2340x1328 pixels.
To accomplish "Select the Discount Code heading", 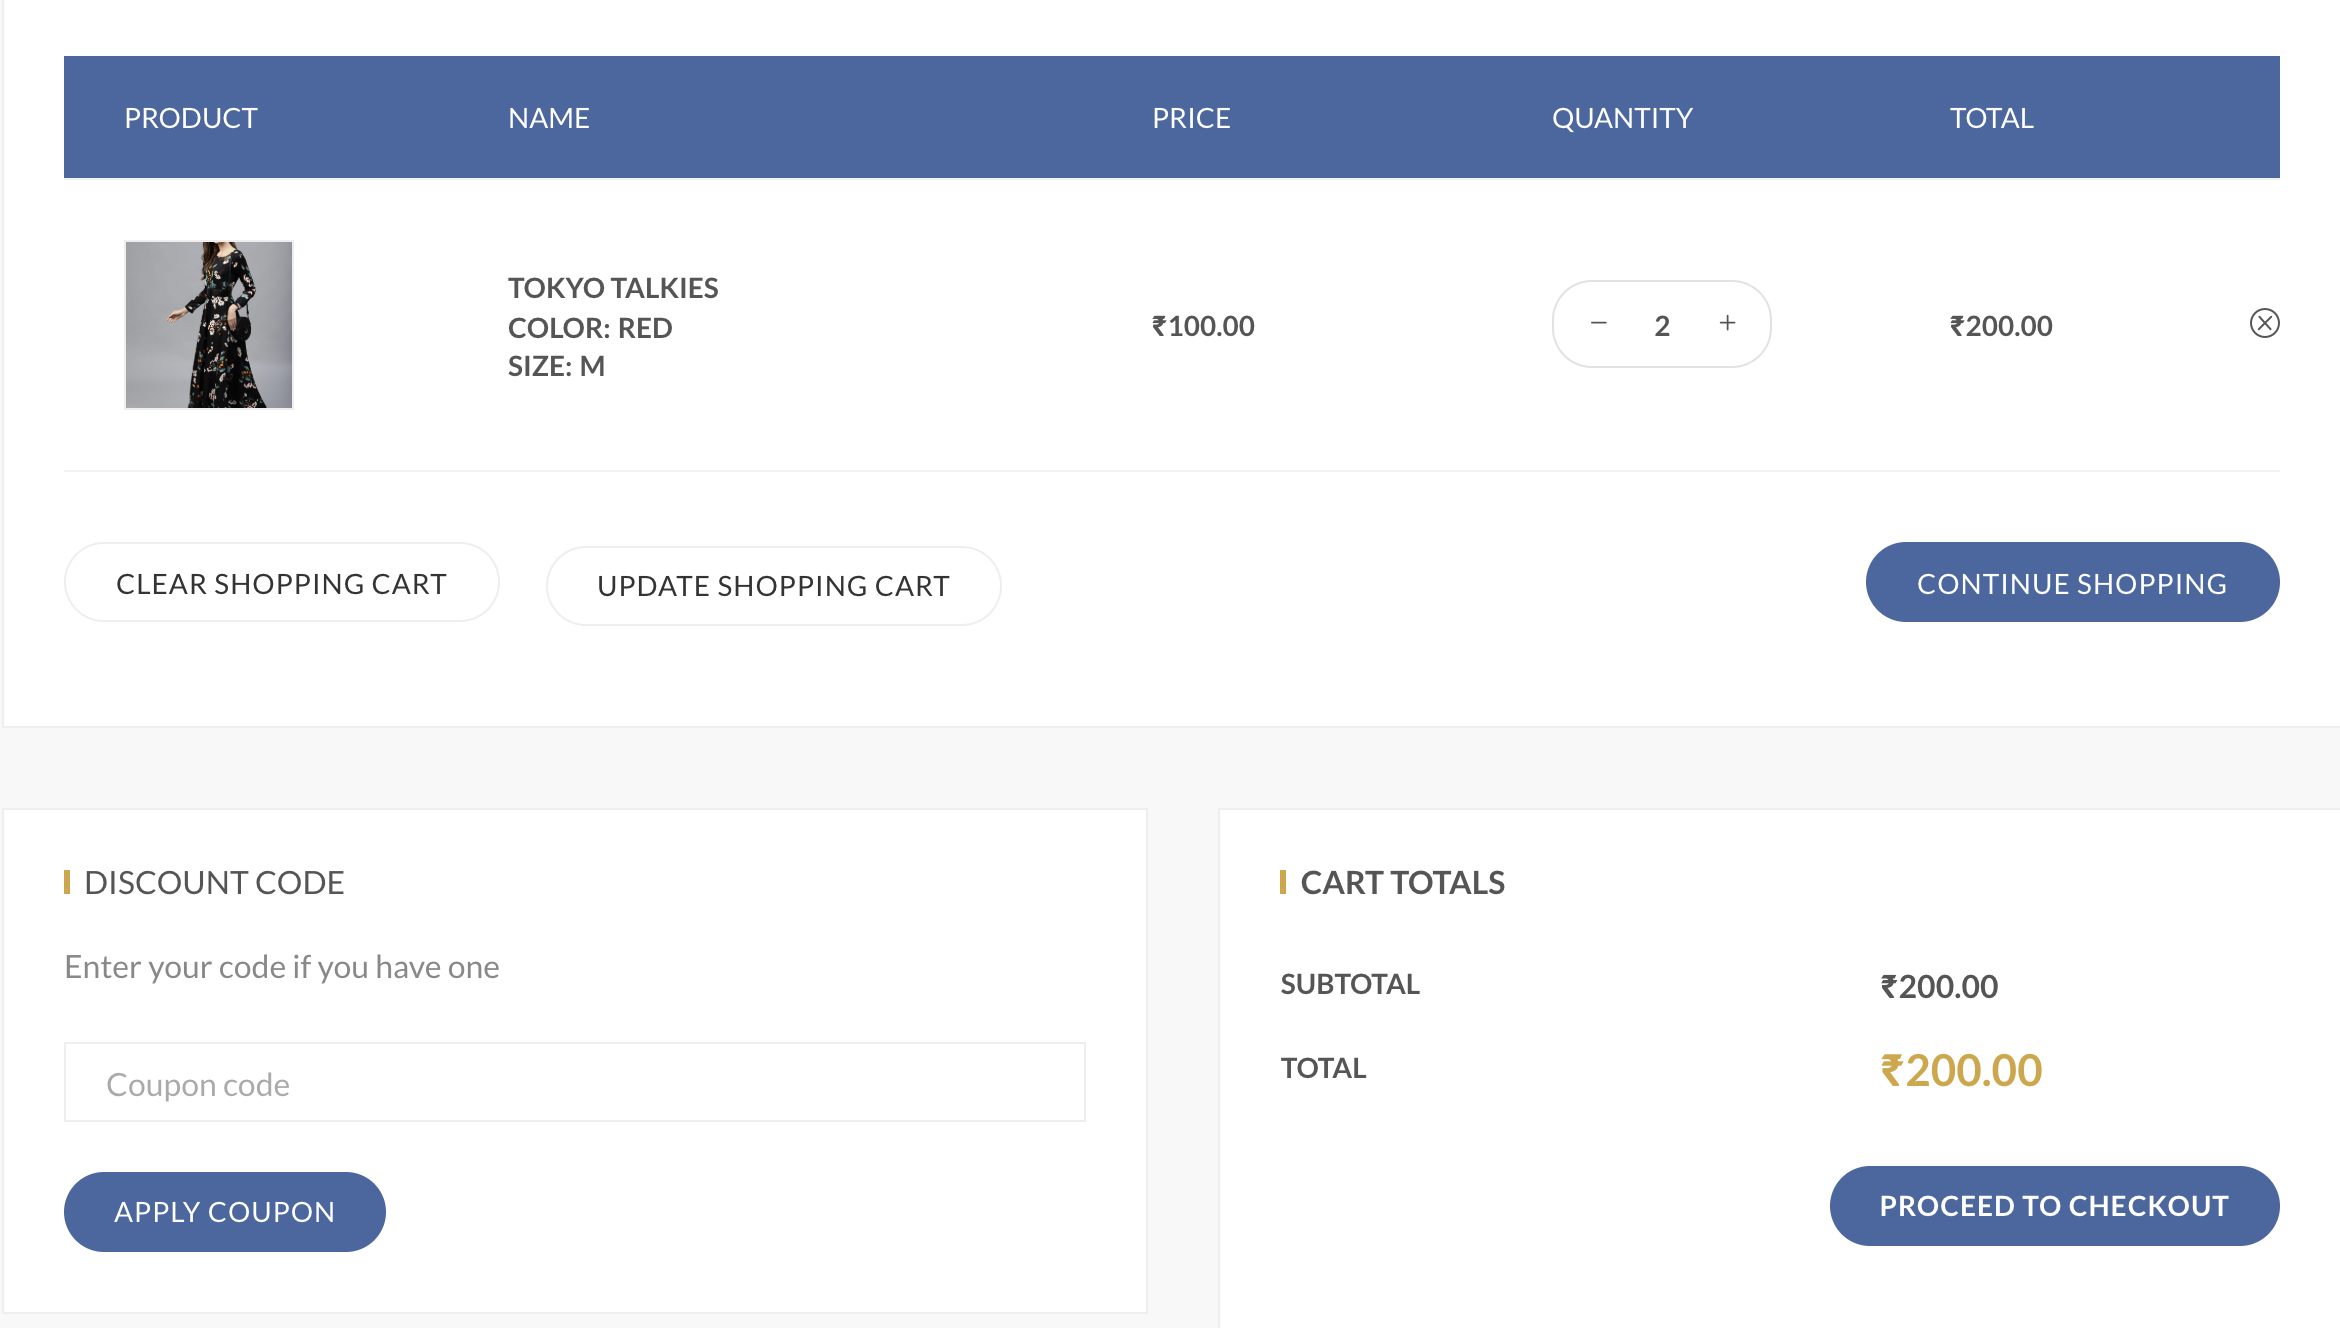I will point(214,883).
